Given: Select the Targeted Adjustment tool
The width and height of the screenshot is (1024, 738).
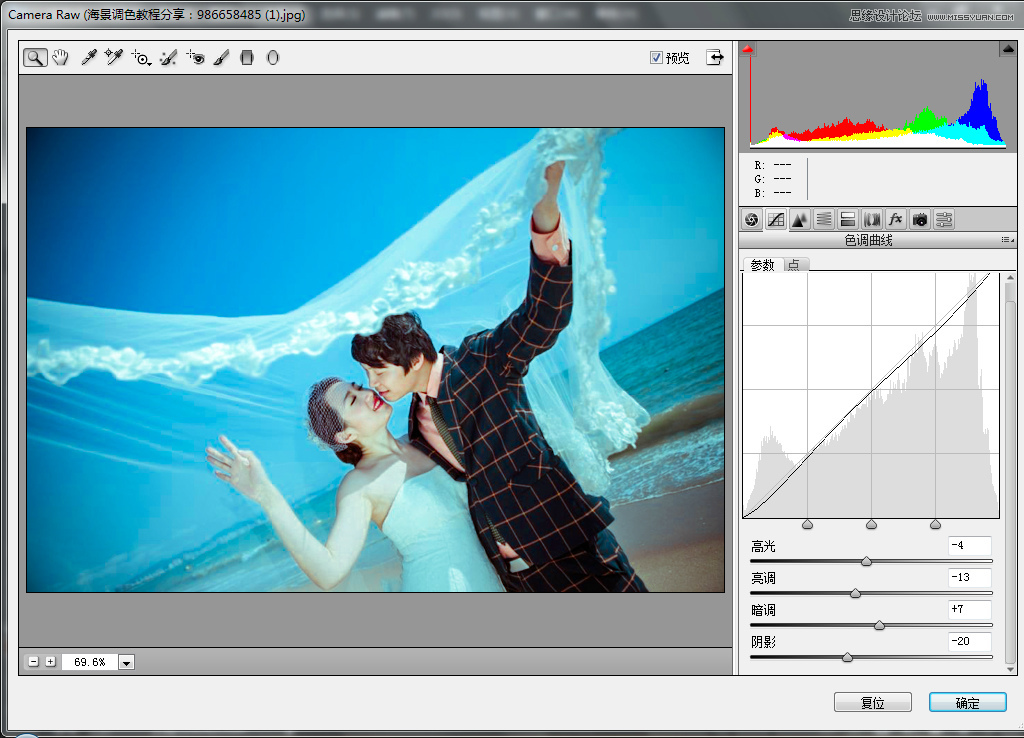Looking at the screenshot, I should 141,58.
